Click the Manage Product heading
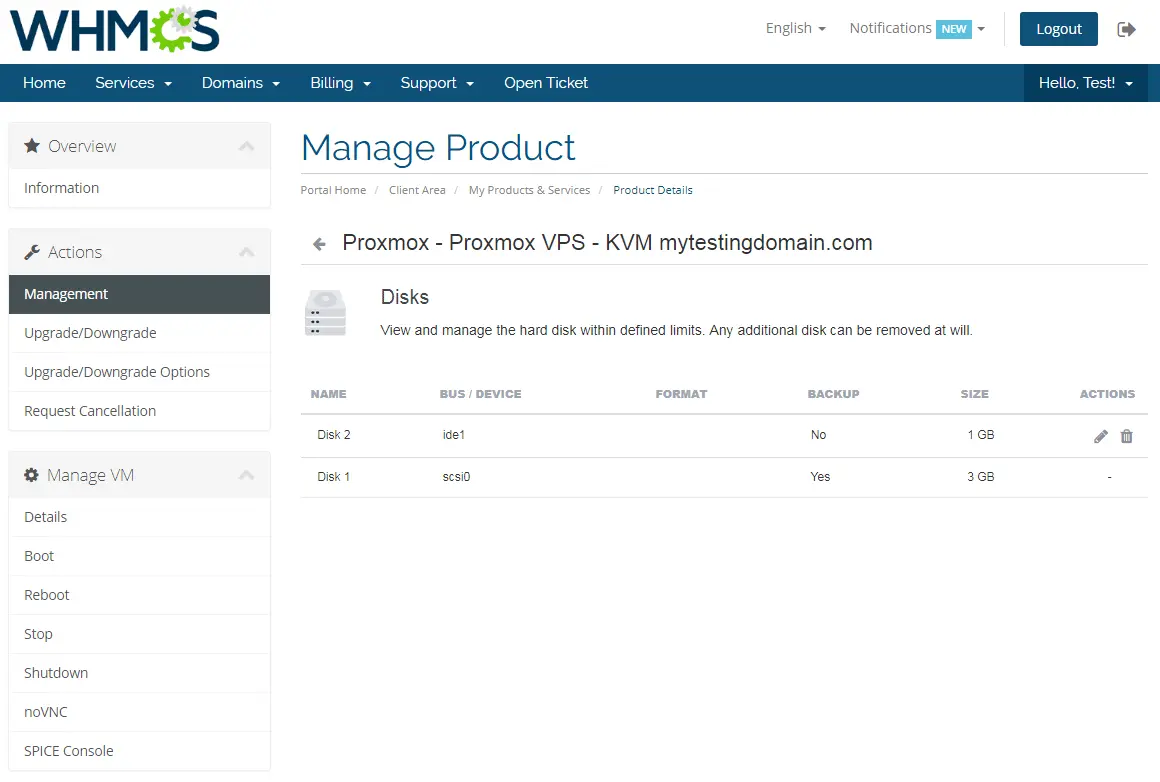Screen dimensions: 1160x782 [x=438, y=148]
